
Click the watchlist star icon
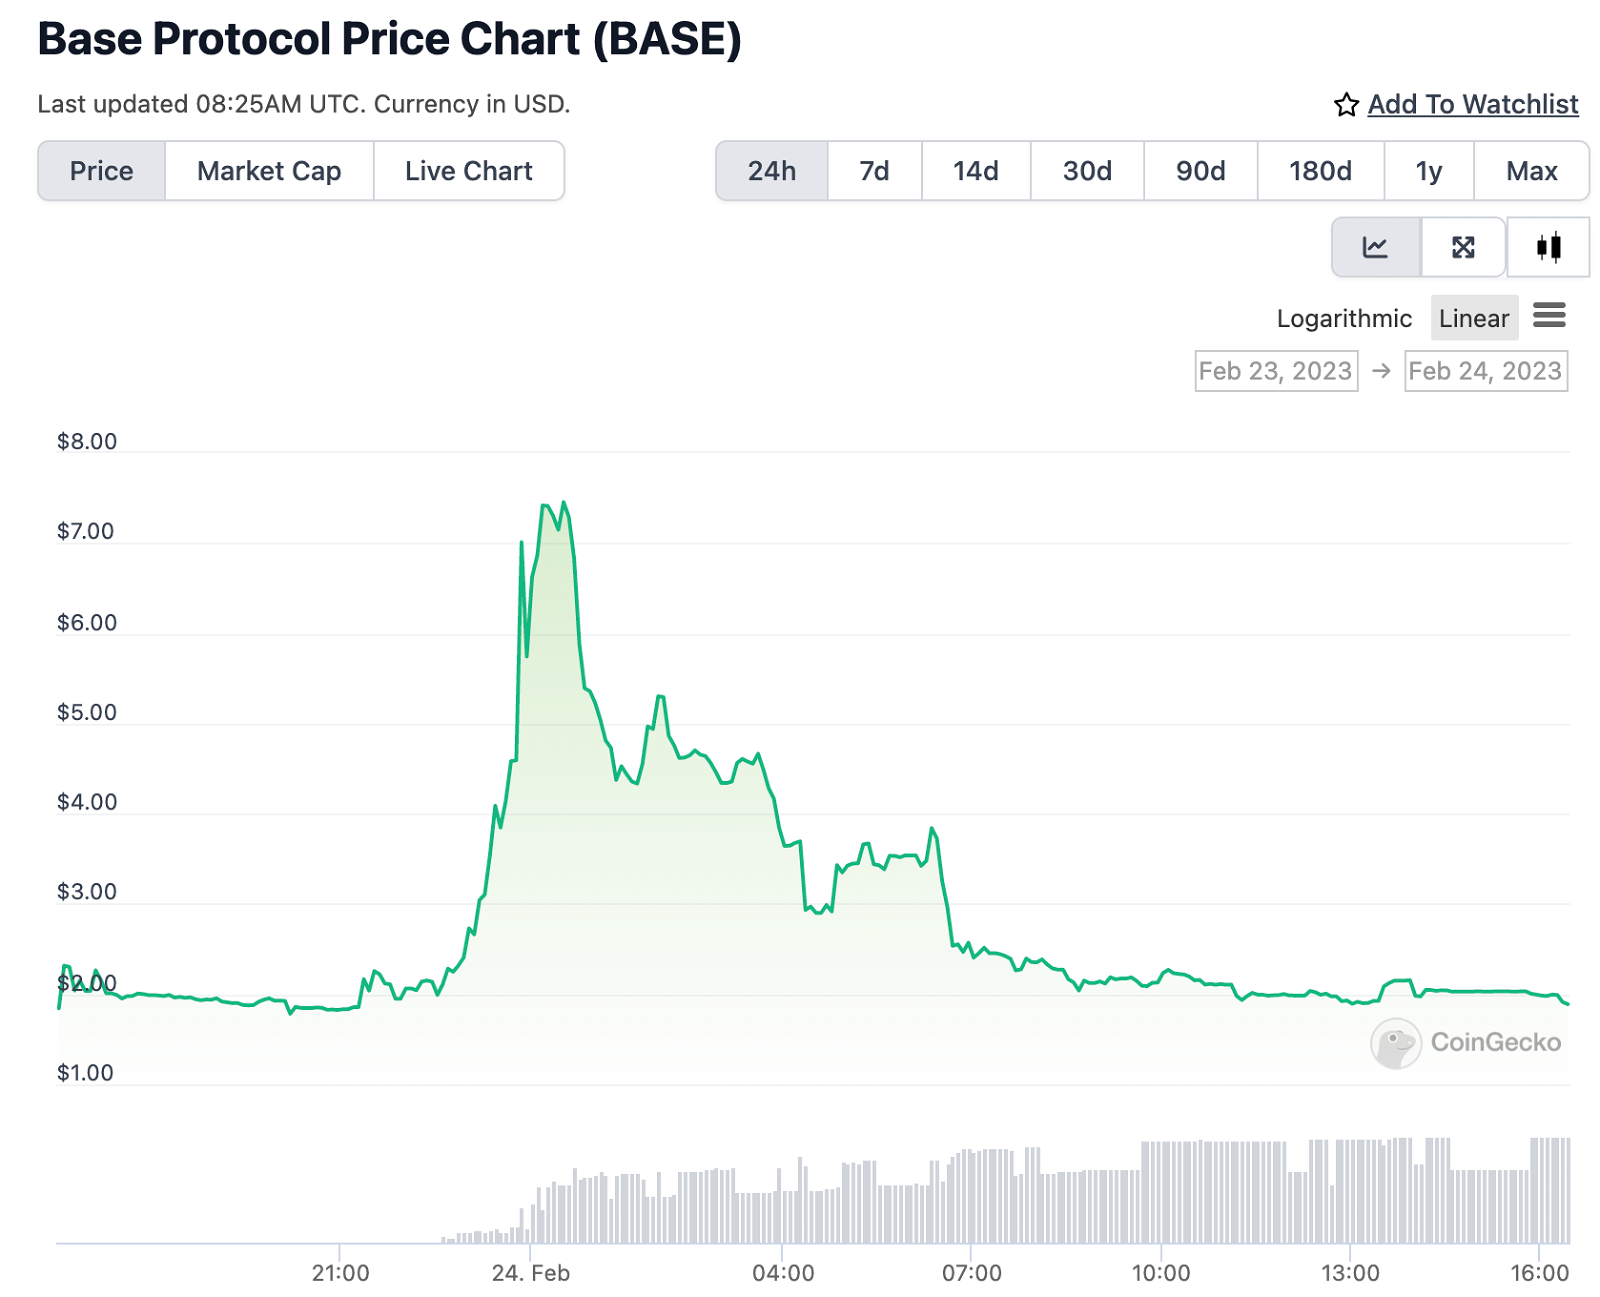click(x=1346, y=105)
